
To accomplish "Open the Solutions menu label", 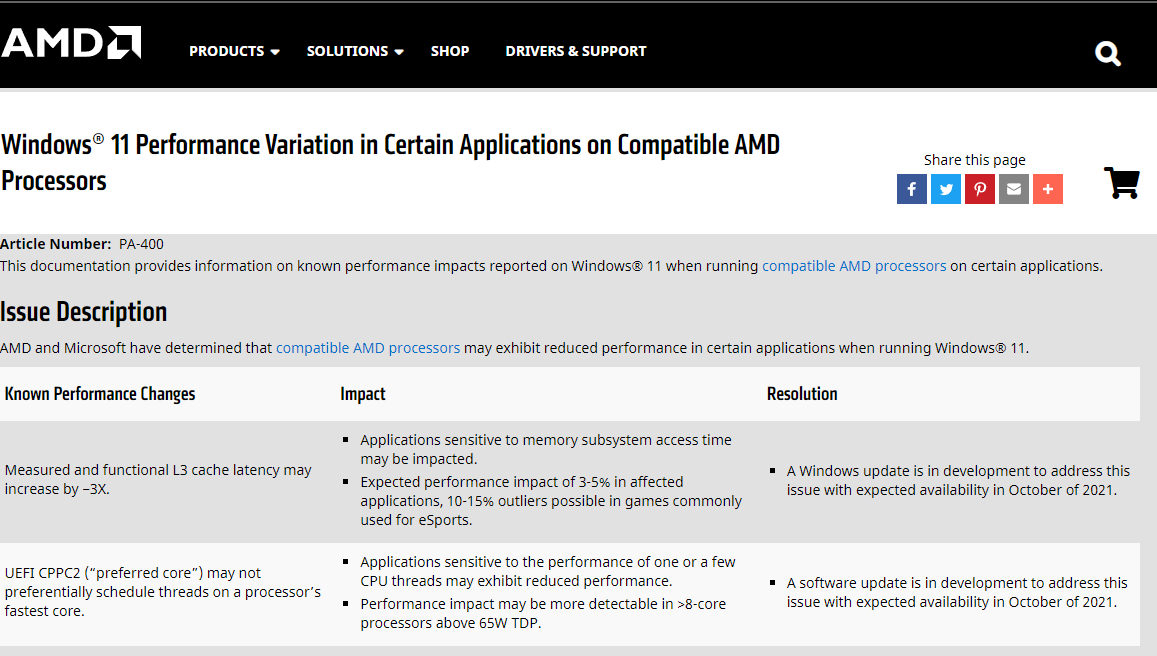I will (x=347, y=51).
